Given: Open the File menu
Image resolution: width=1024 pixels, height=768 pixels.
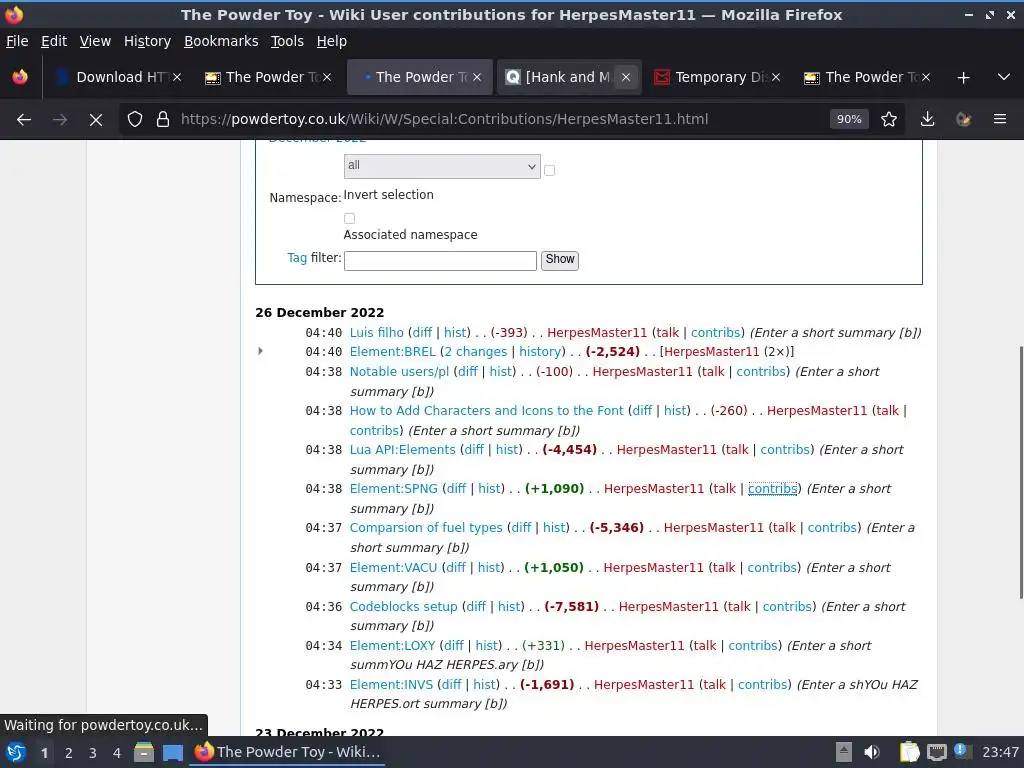Looking at the screenshot, I should point(17,41).
